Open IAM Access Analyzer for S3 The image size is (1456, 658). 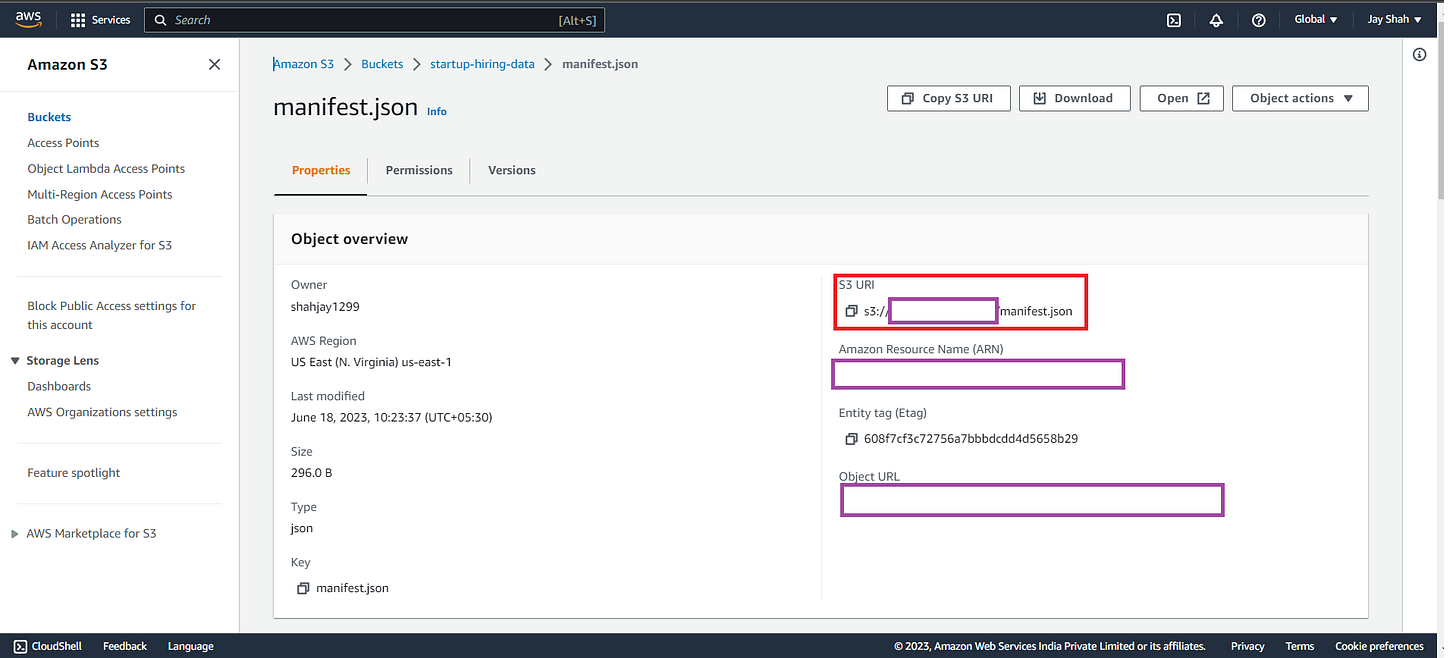(99, 245)
